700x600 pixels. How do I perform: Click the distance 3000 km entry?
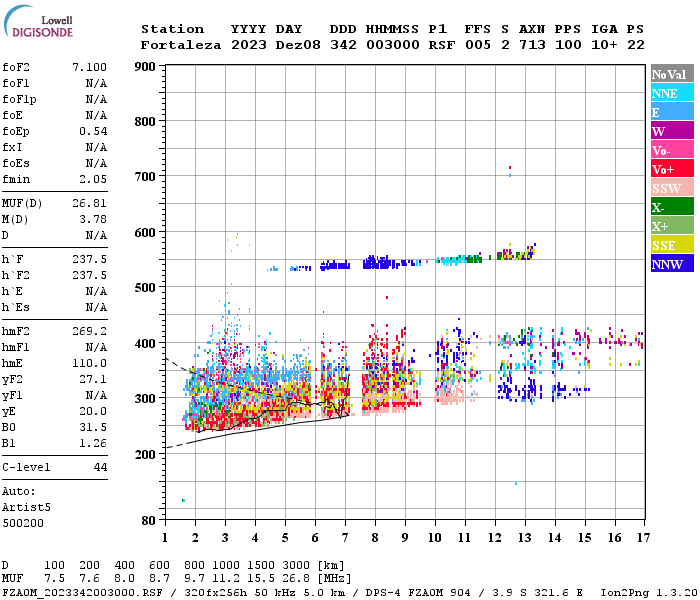(296, 566)
